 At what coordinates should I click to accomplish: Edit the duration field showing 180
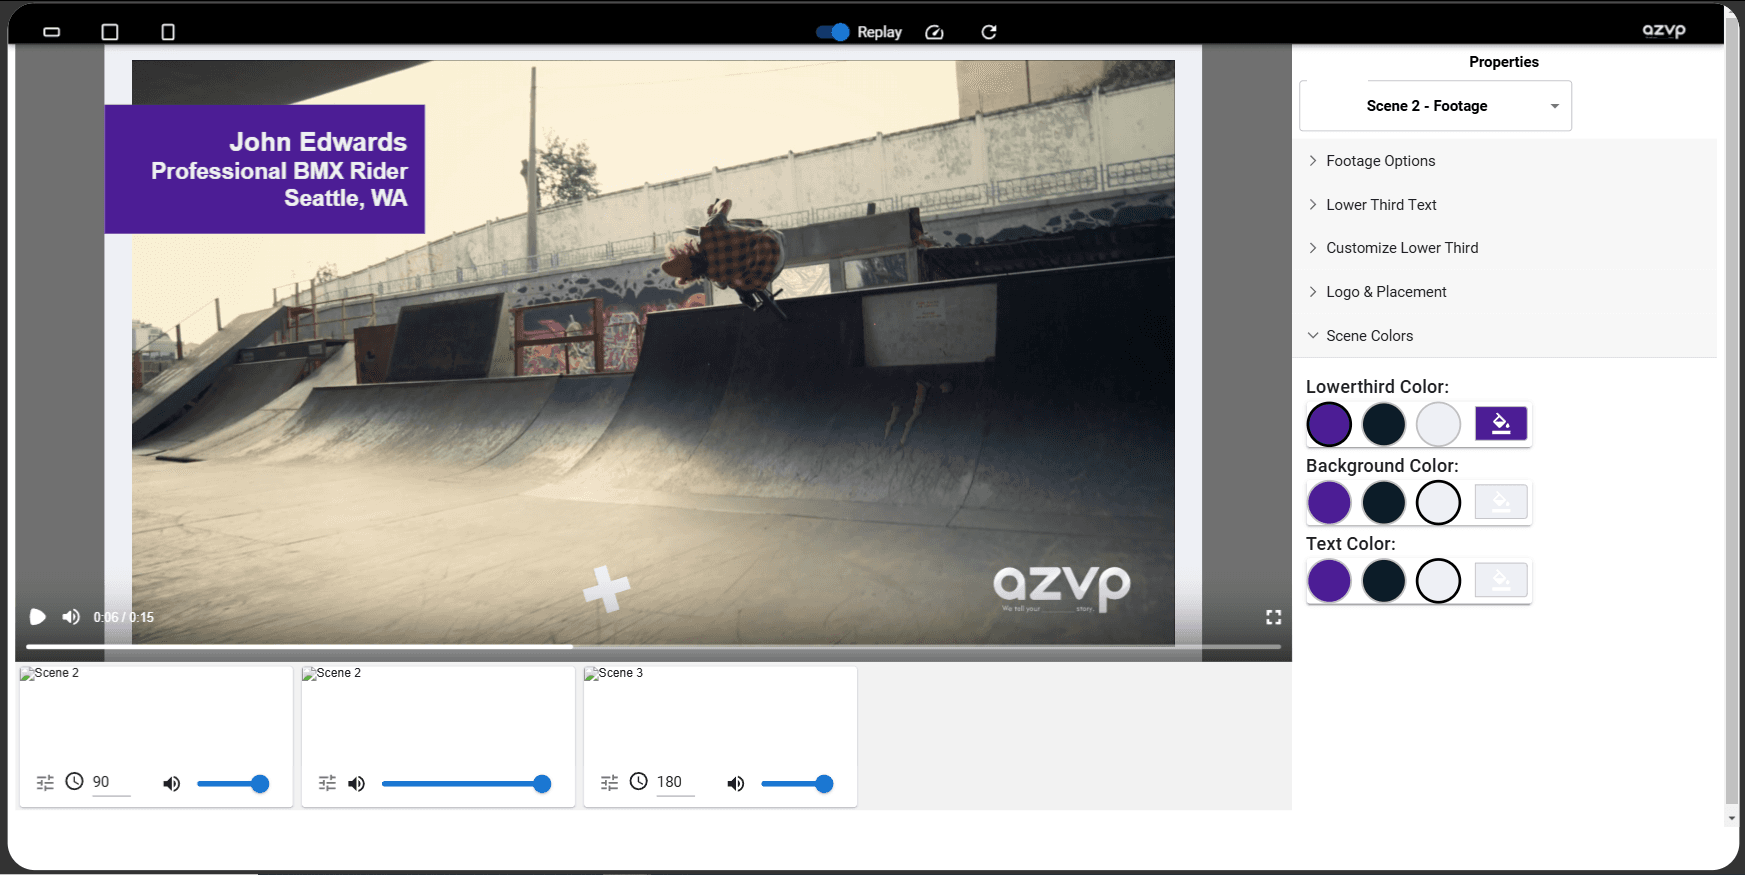click(x=675, y=783)
